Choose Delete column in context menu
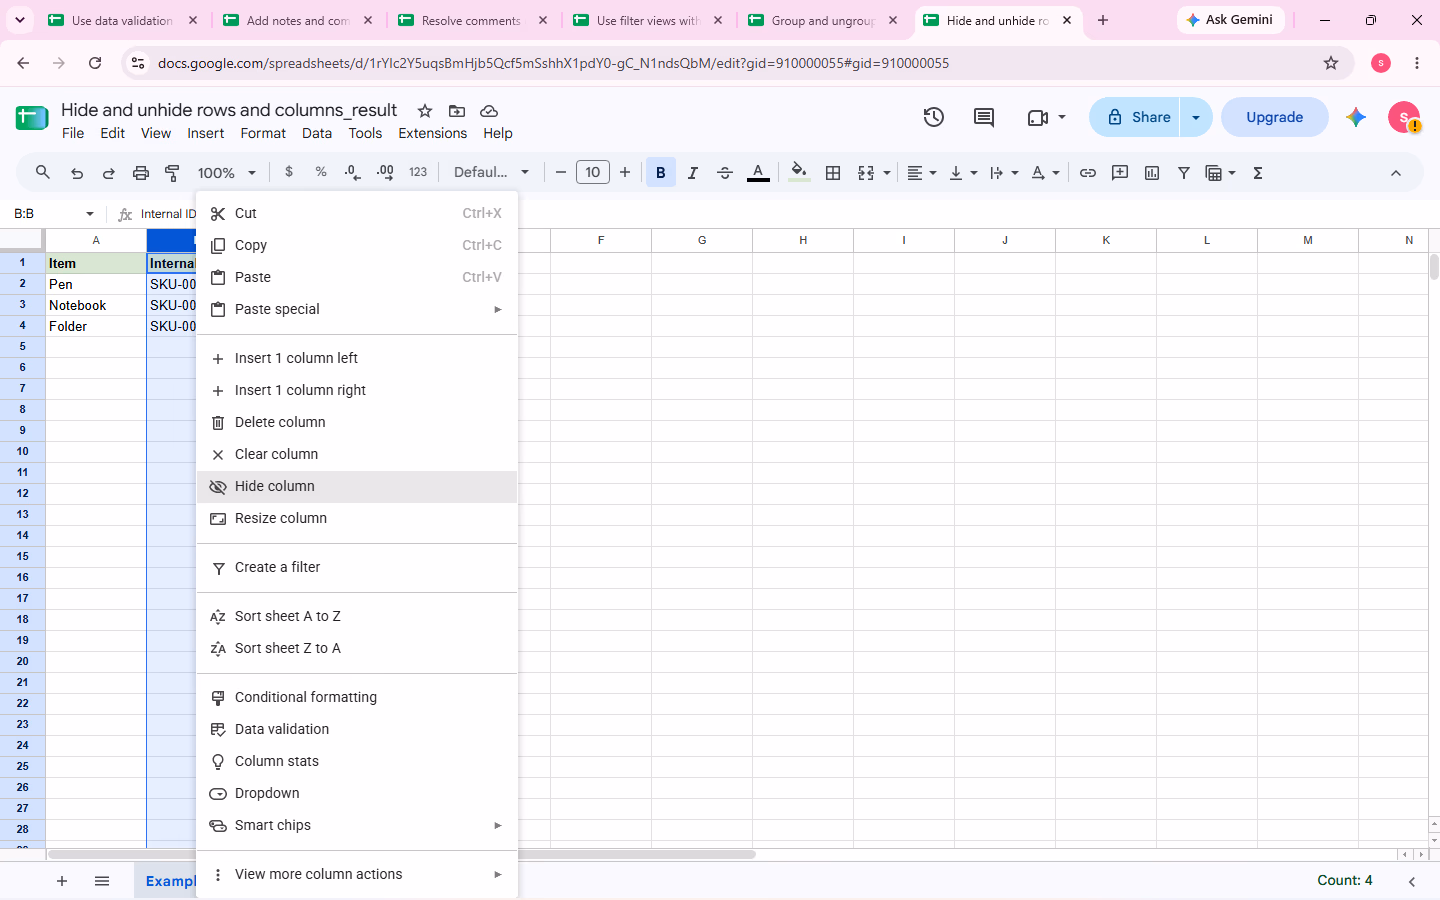This screenshot has width=1440, height=900. coord(357,422)
